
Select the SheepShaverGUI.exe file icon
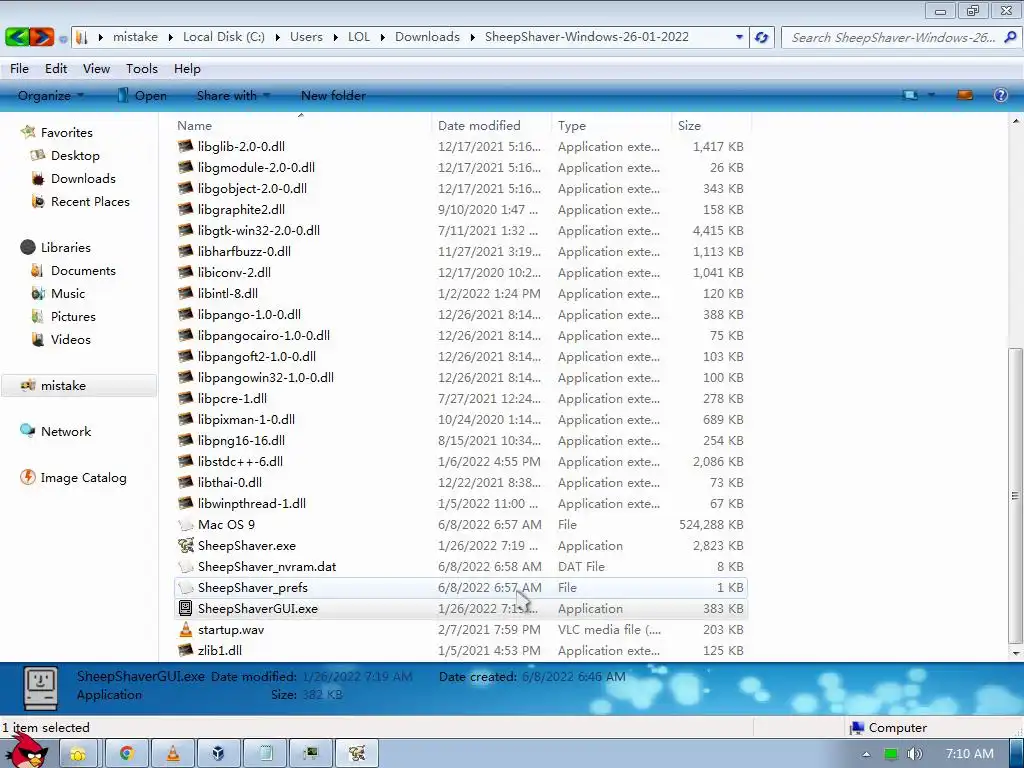(185, 609)
